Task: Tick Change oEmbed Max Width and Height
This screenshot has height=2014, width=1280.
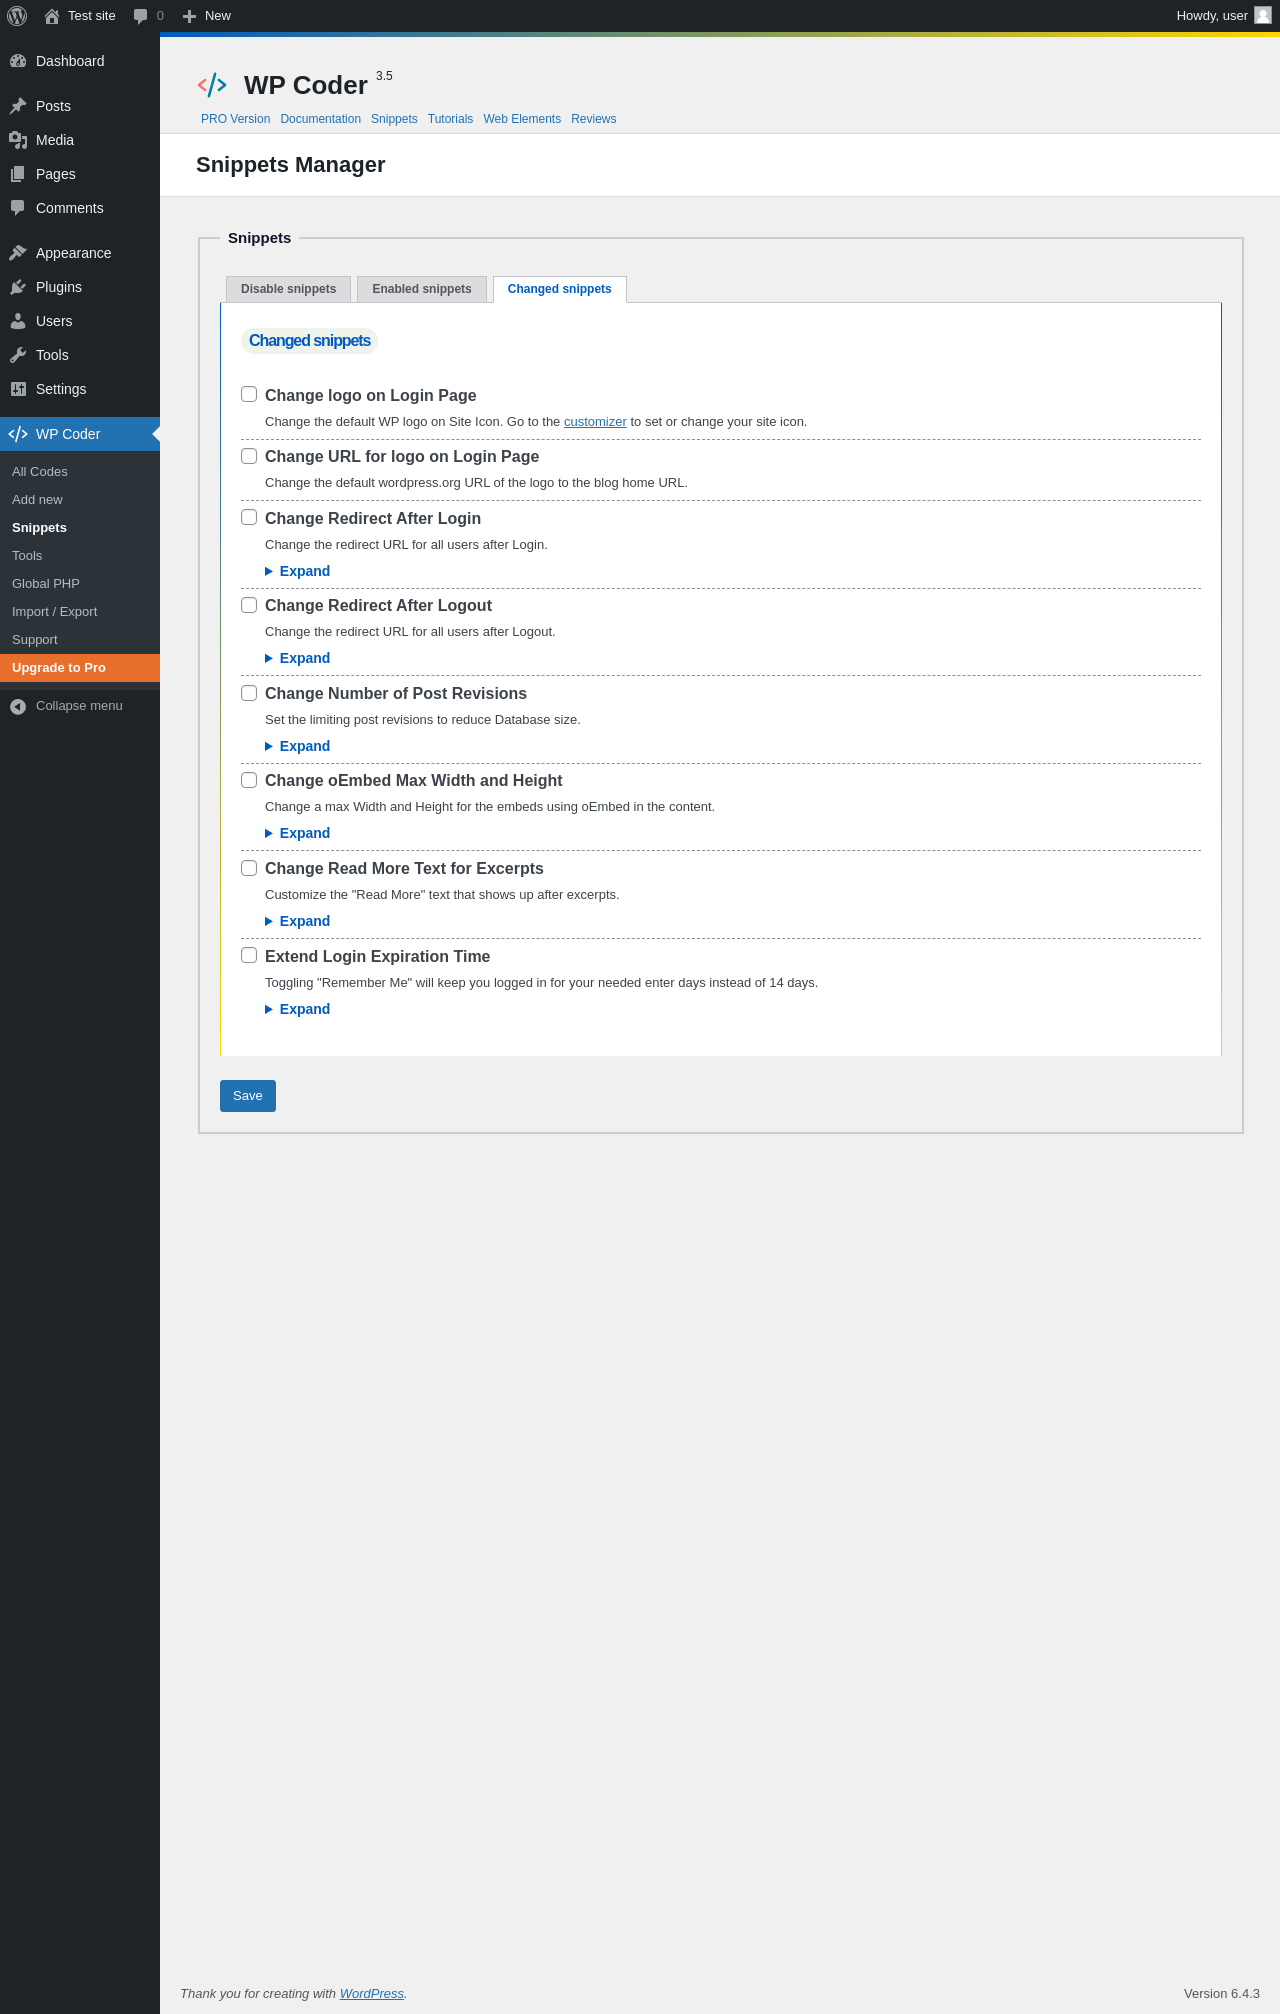Action: (x=249, y=780)
